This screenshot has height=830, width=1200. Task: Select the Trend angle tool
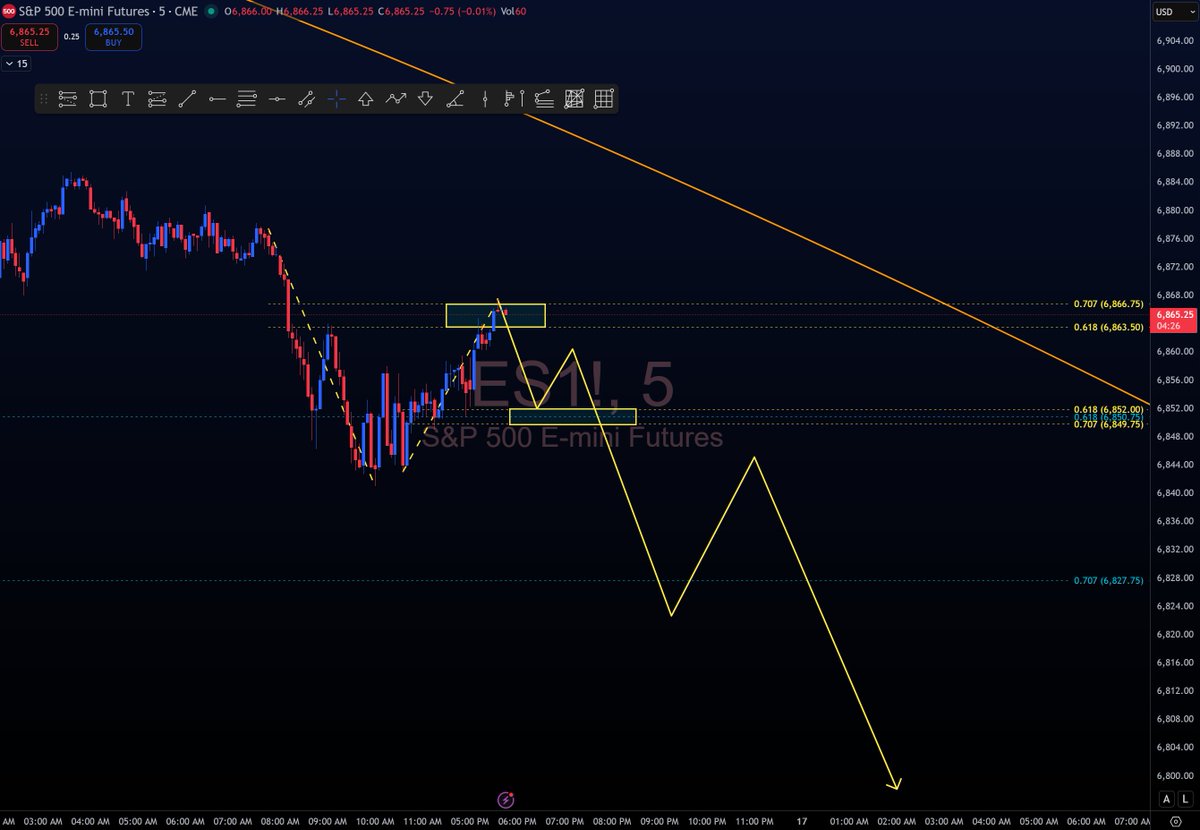click(x=455, y=98)
